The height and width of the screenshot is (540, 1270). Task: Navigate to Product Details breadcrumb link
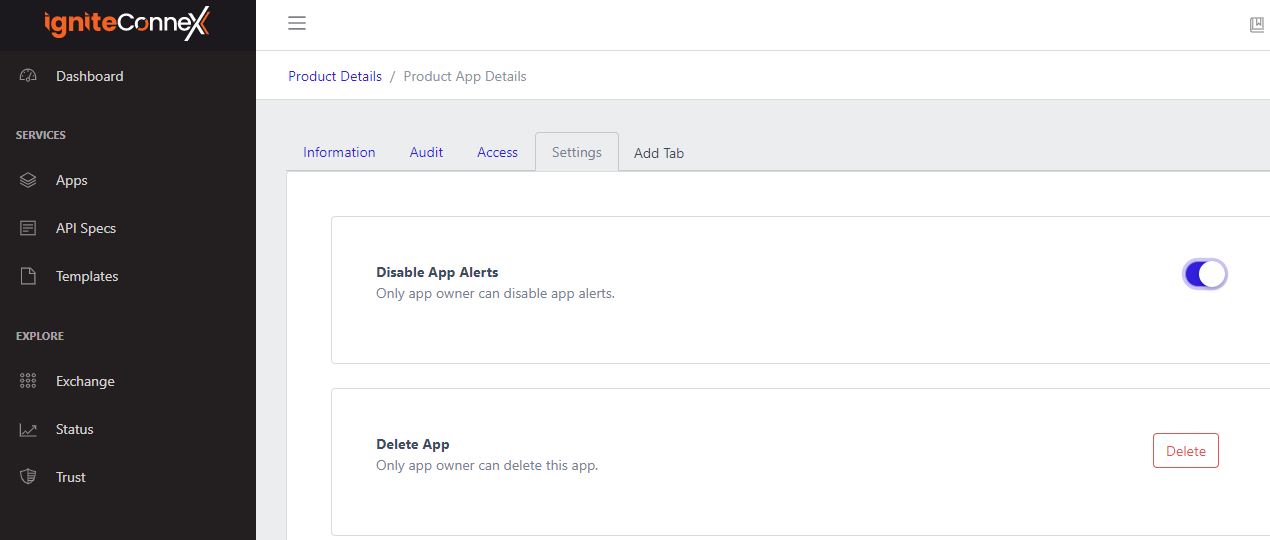(335, 76)
